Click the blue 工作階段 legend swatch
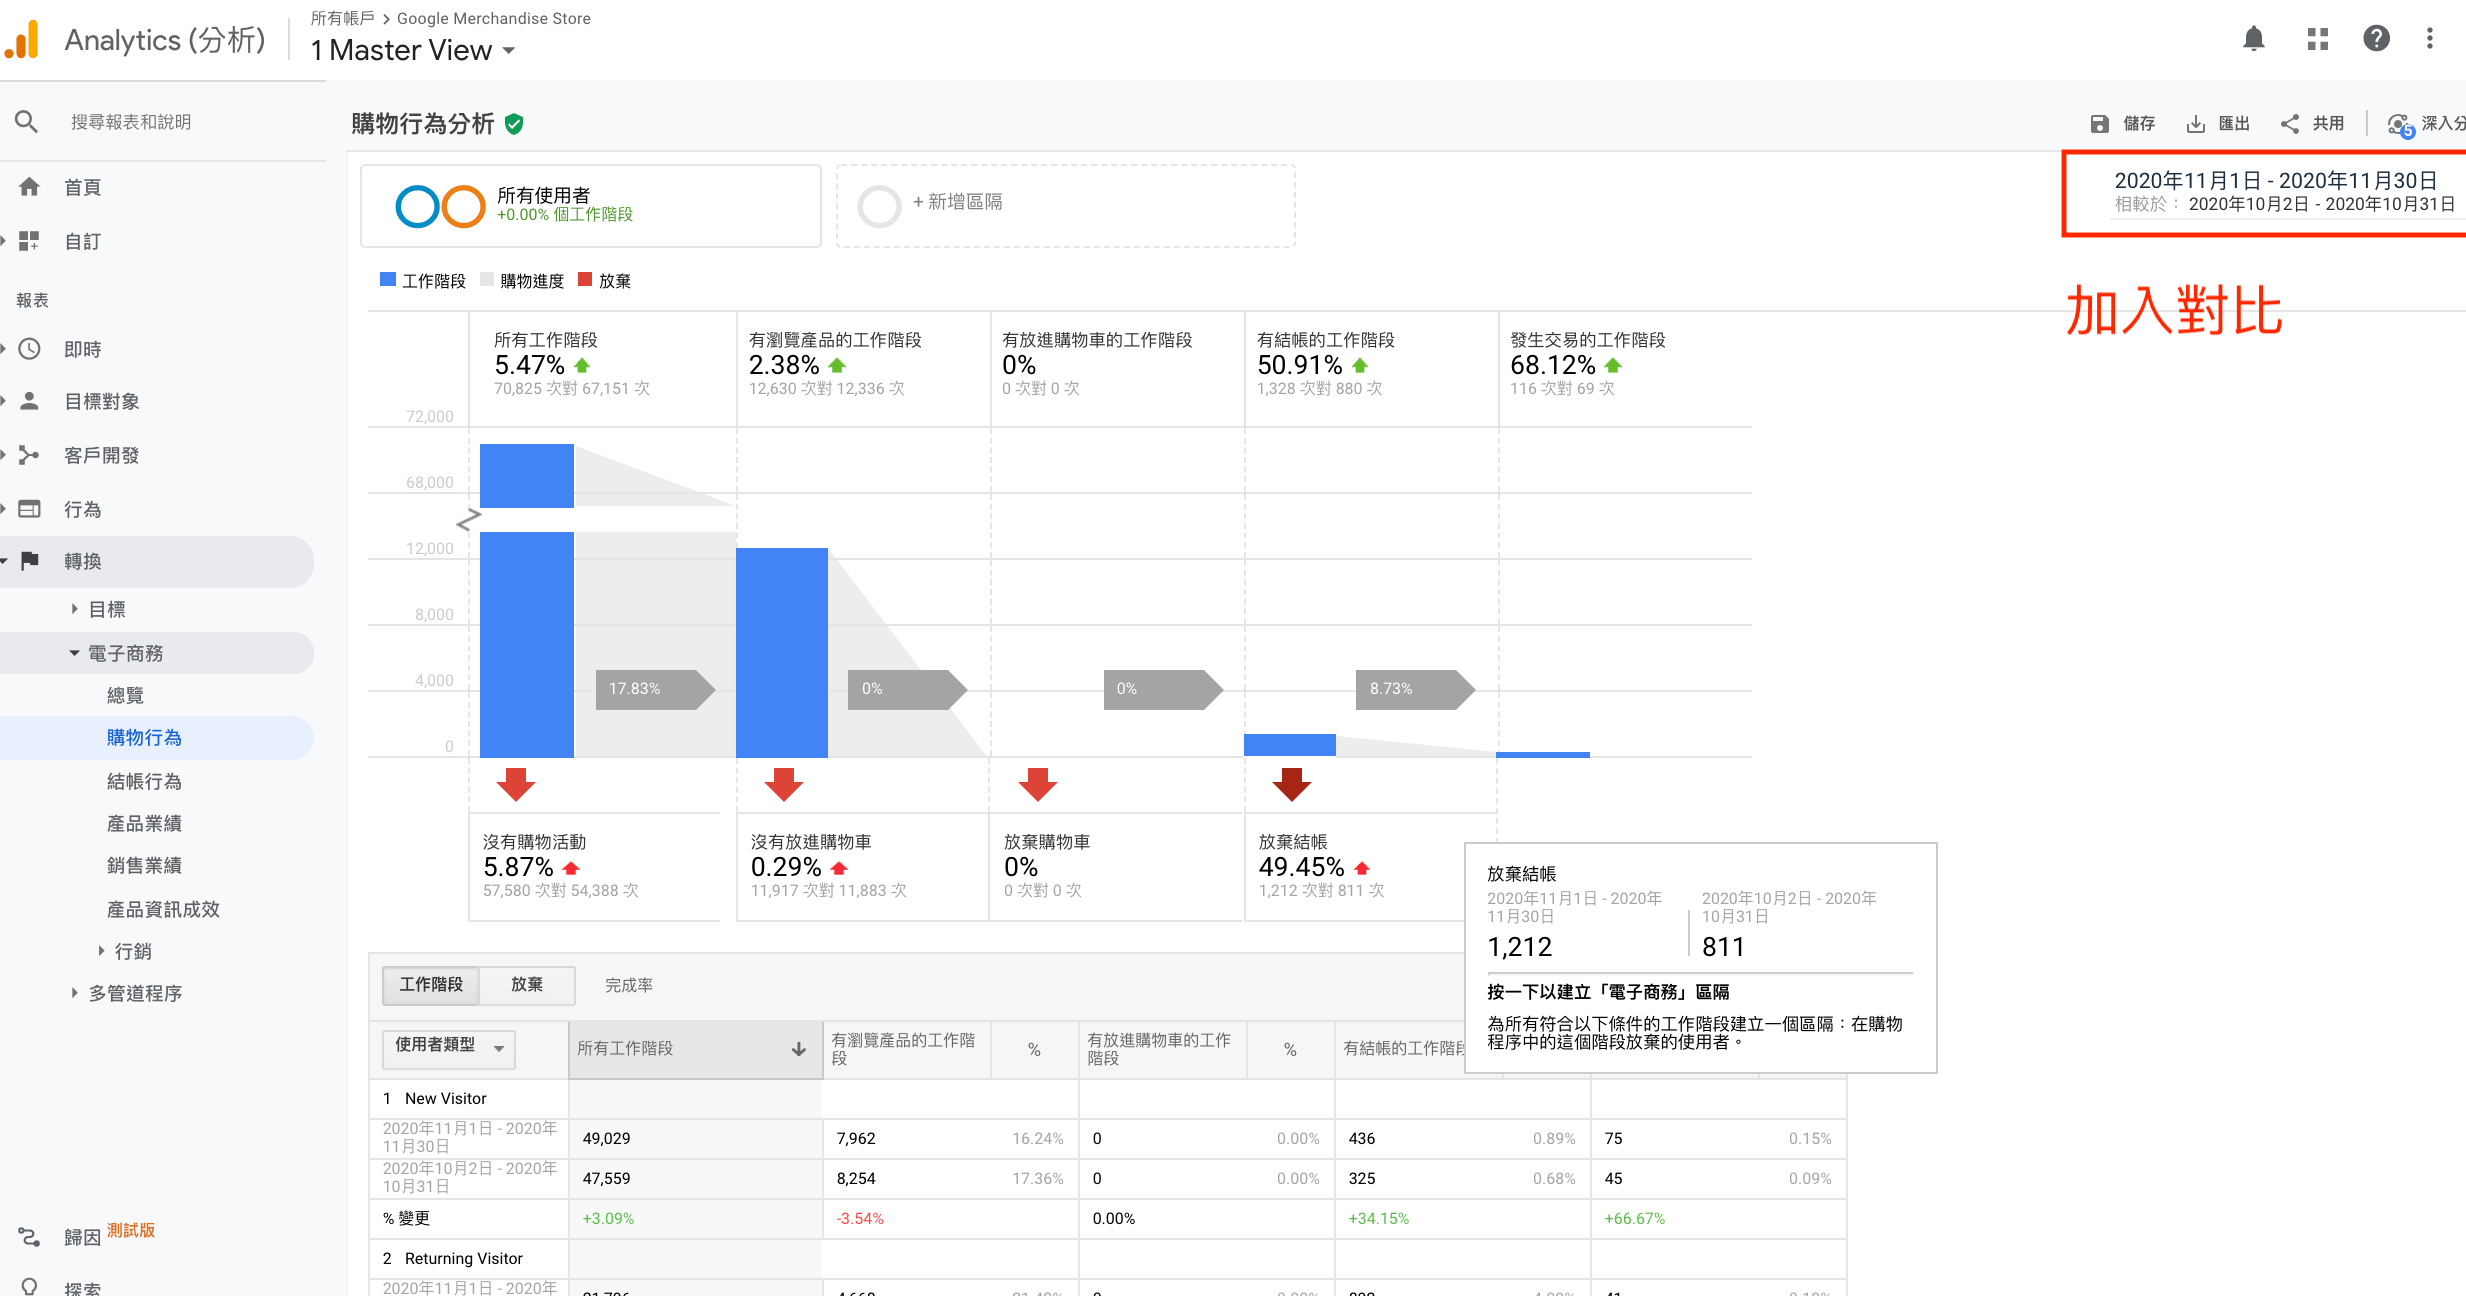 click(x=388, y=280)
